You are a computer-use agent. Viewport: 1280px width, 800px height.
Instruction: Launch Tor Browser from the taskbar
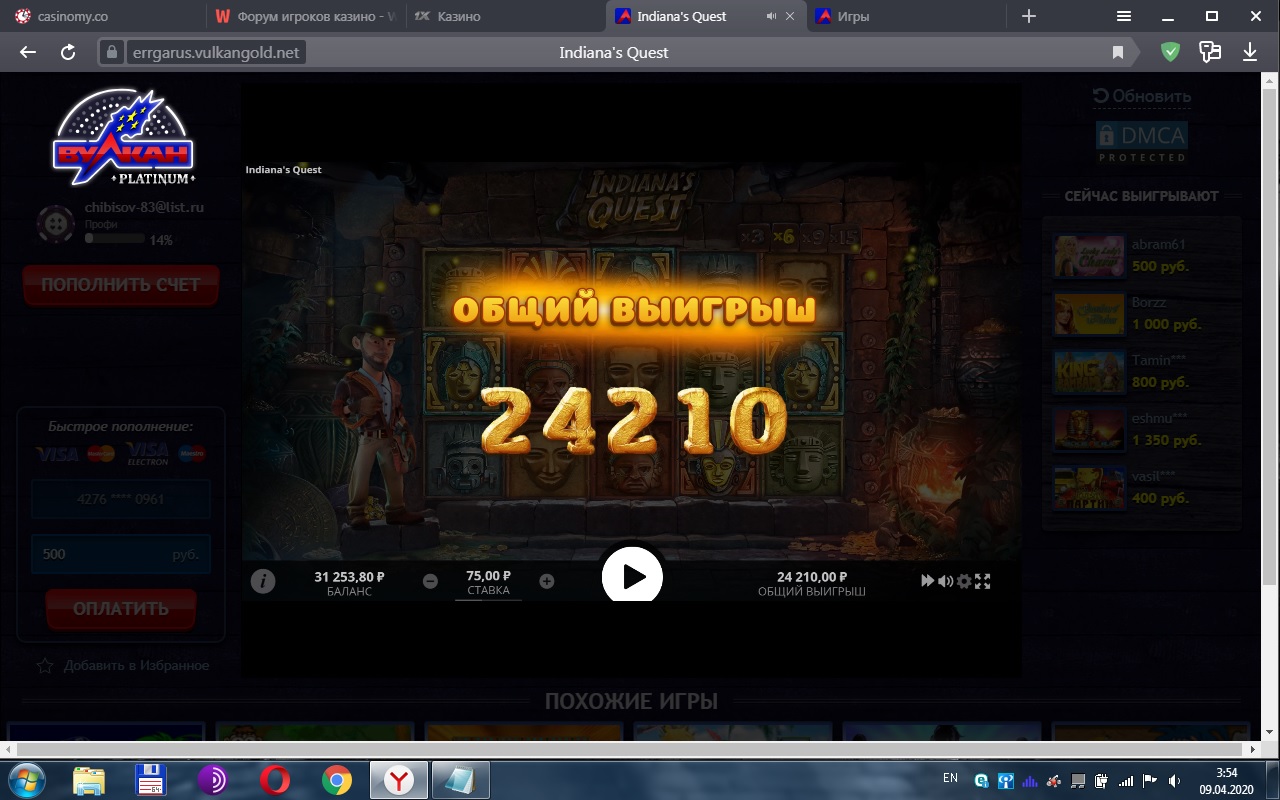[x=212, y=780]
